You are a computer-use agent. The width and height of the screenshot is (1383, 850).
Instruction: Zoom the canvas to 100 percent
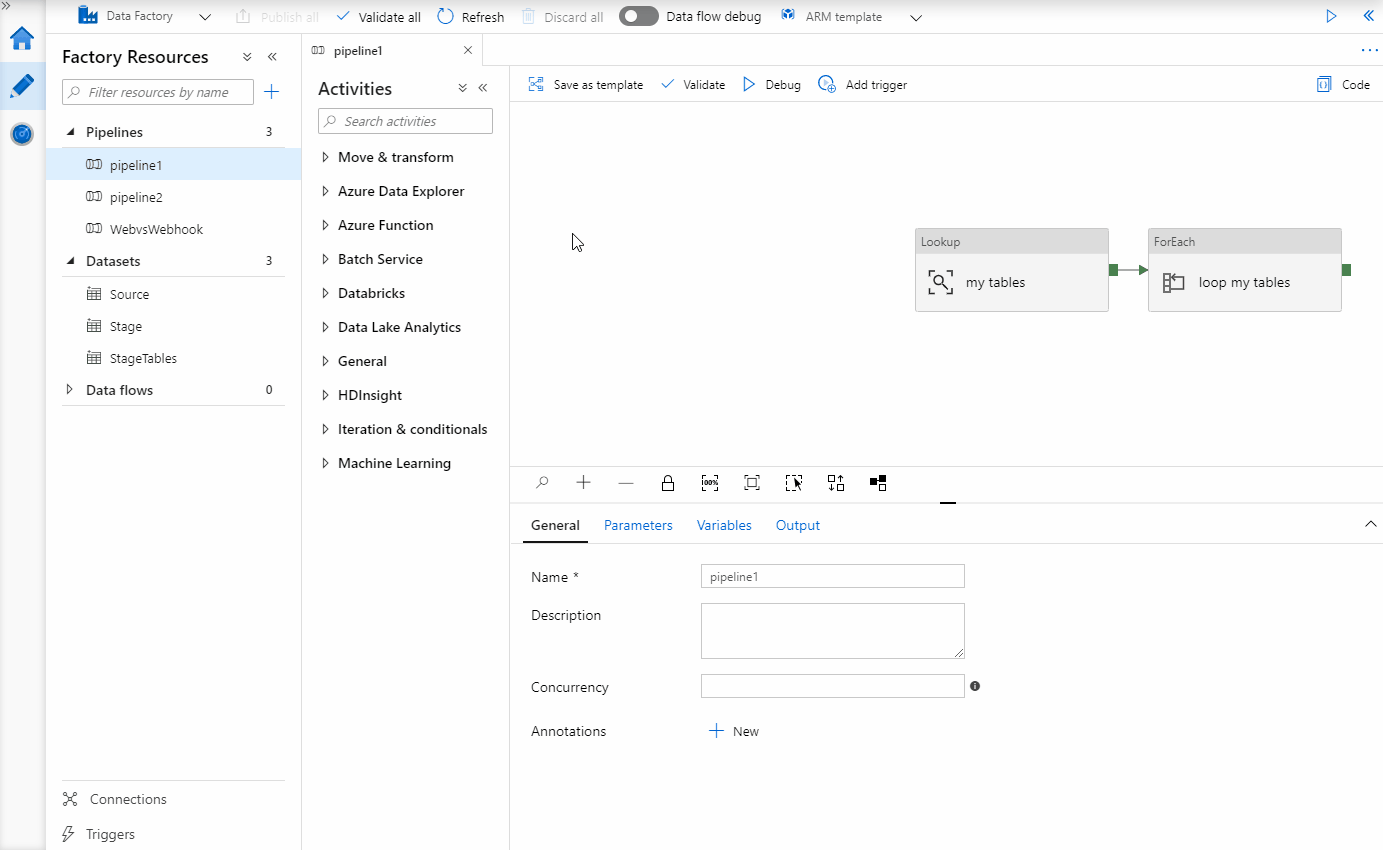pos(710,483)
